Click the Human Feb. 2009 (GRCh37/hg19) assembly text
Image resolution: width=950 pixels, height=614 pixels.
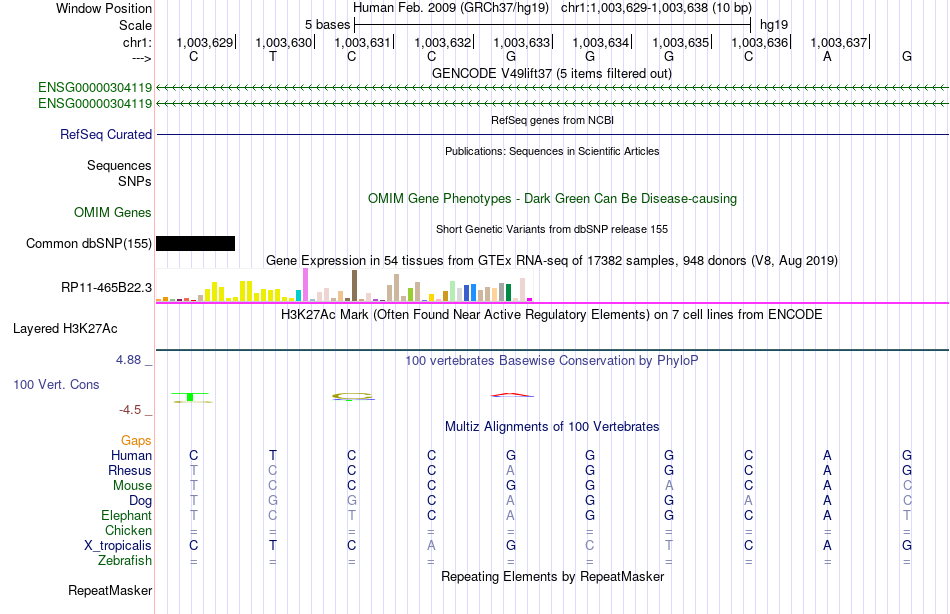451,8
